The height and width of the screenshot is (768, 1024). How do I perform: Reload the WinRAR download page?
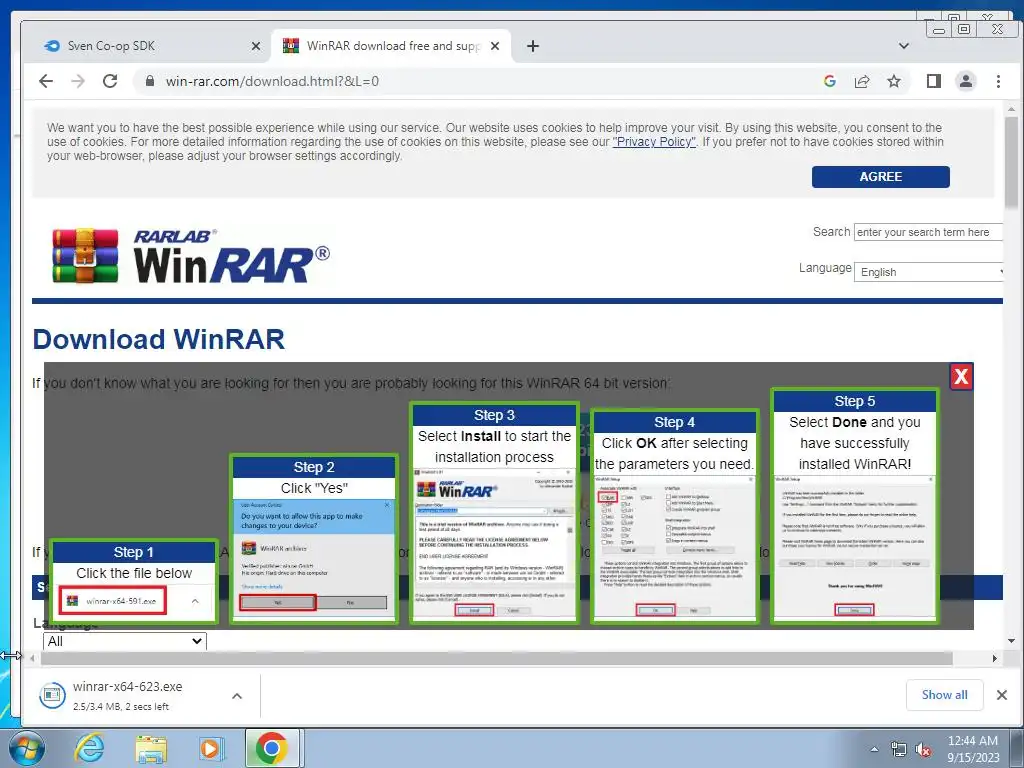click(x=110, y=81)
